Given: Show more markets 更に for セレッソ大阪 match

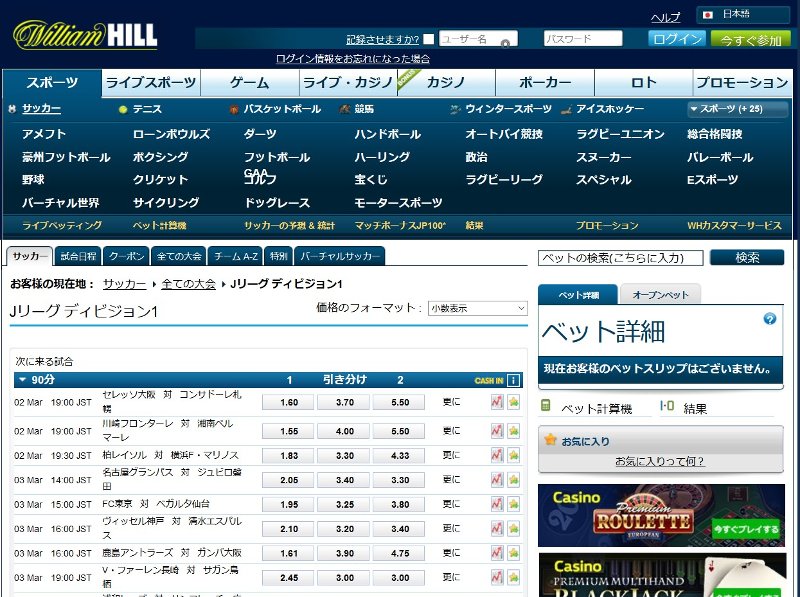Looking at the screenshot, I should coord(451,402).
